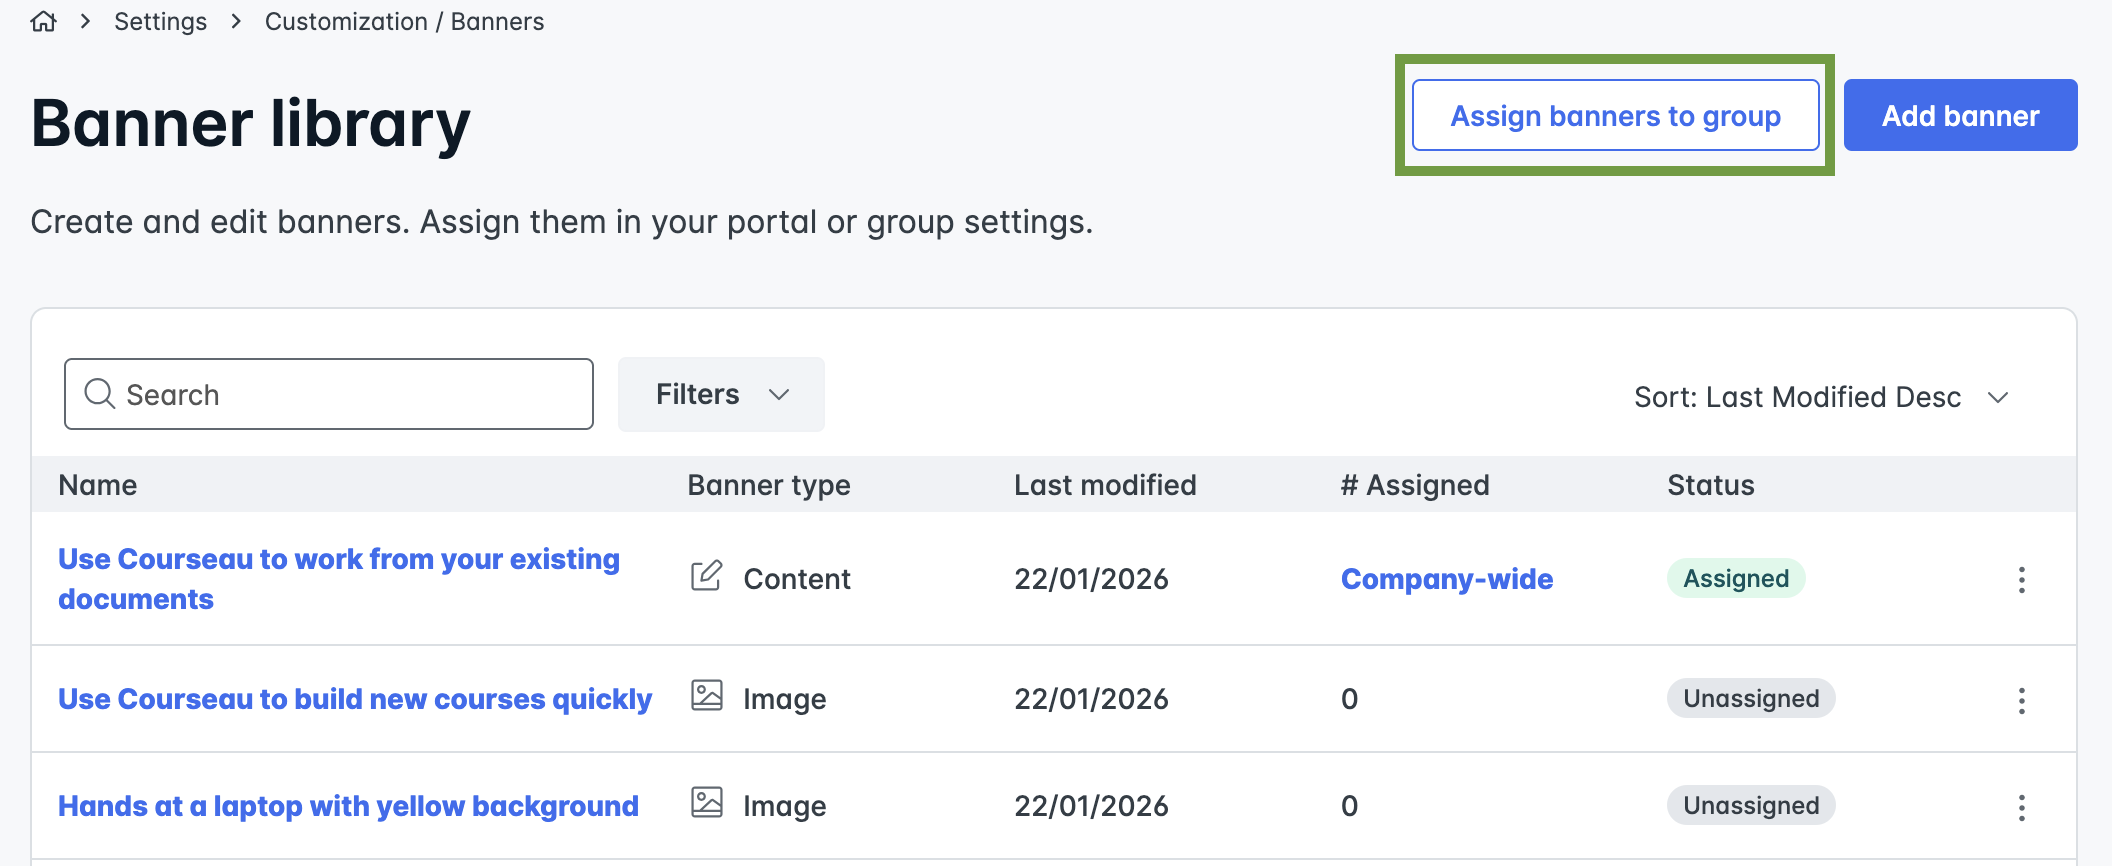Image resolution: width=2112 pixels, height=866 pixels.
Task: Open banner 'Use Courseau to build new courses quickly'
Action: click(355, 699)
